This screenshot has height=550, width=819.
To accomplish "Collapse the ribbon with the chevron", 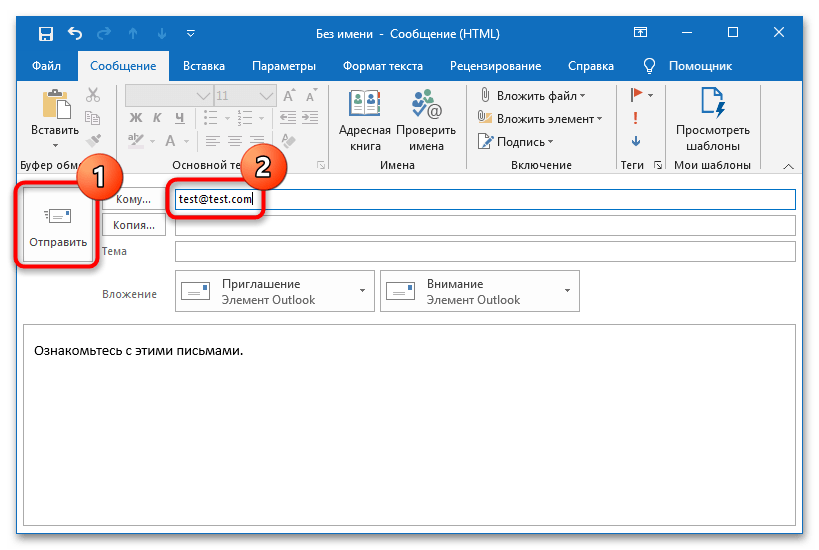I will pos(788,166).
